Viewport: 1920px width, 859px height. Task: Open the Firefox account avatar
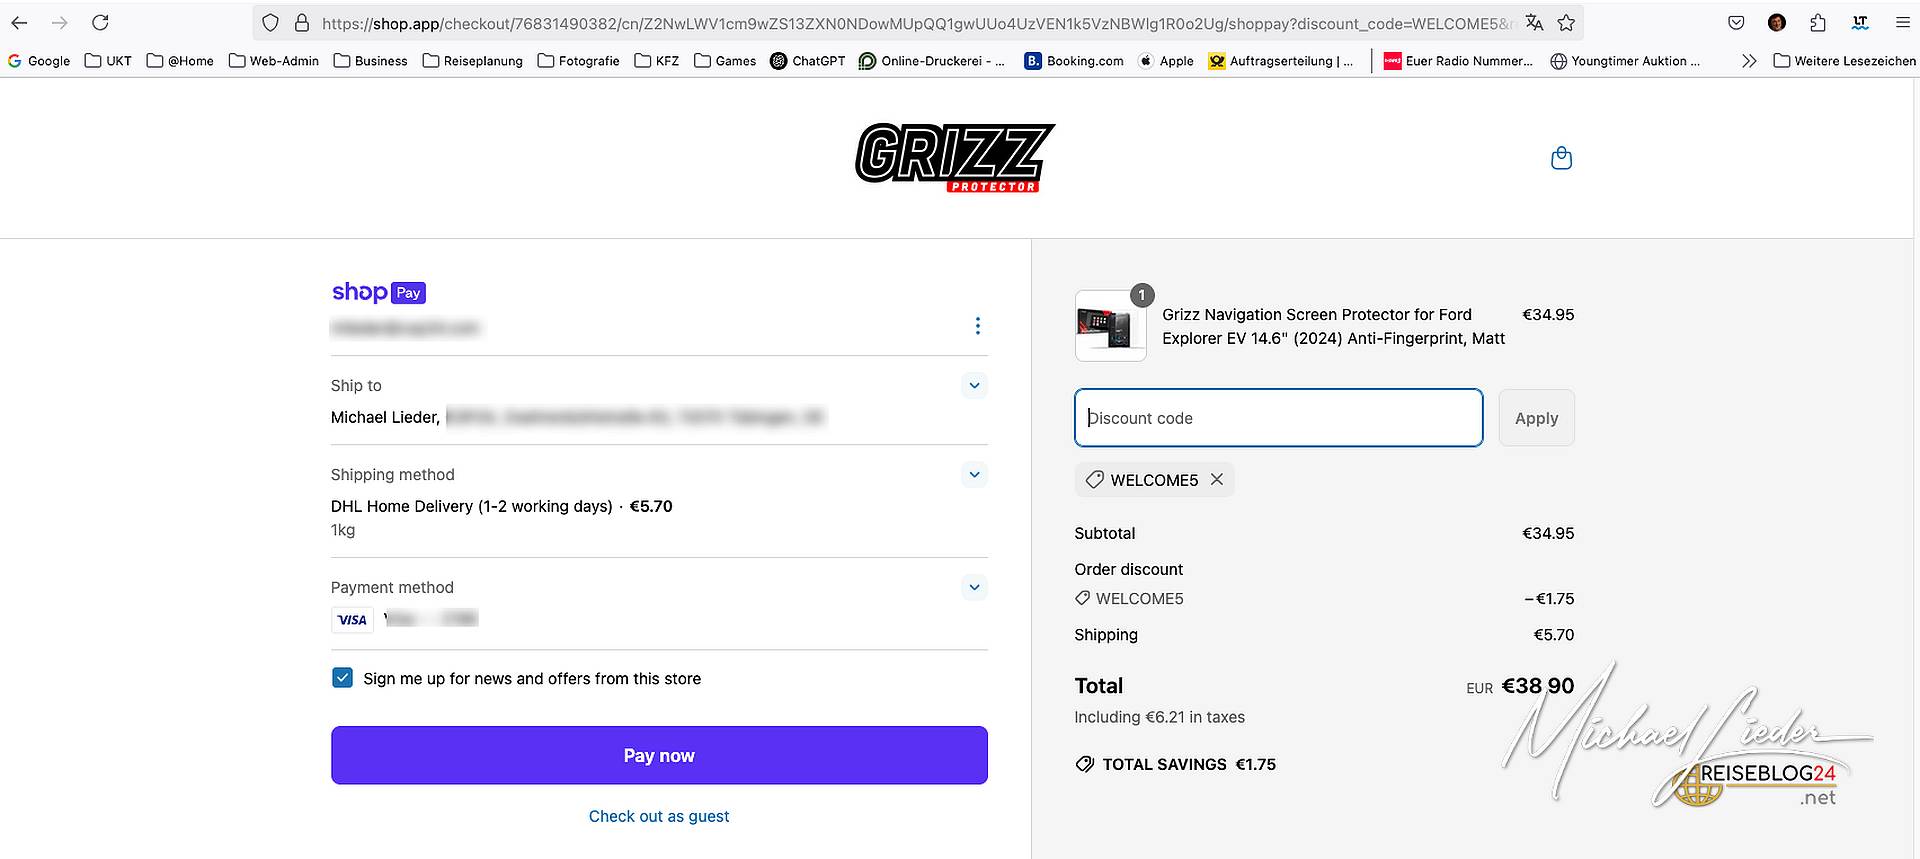1777,23
